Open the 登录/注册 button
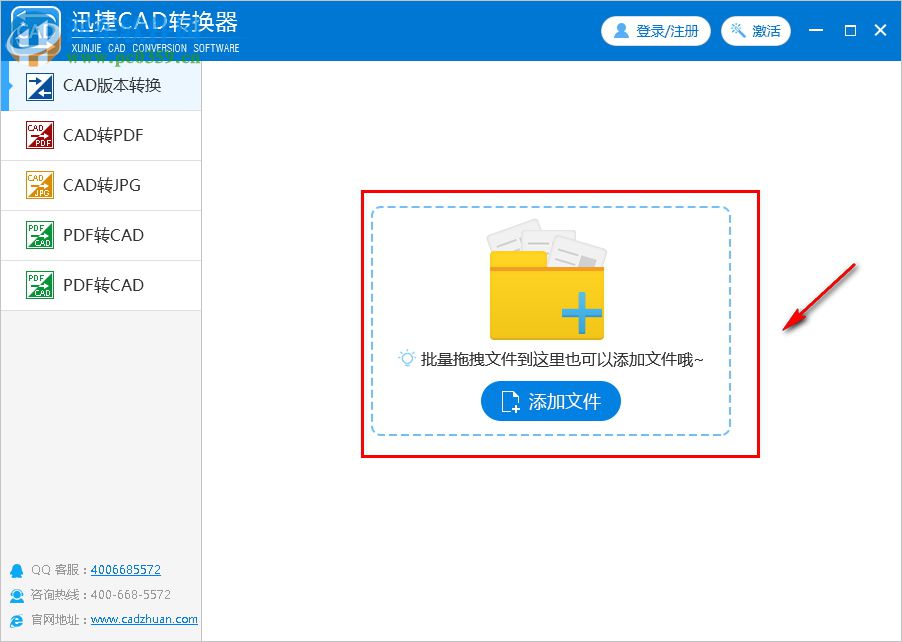 (x=656, y=31)
